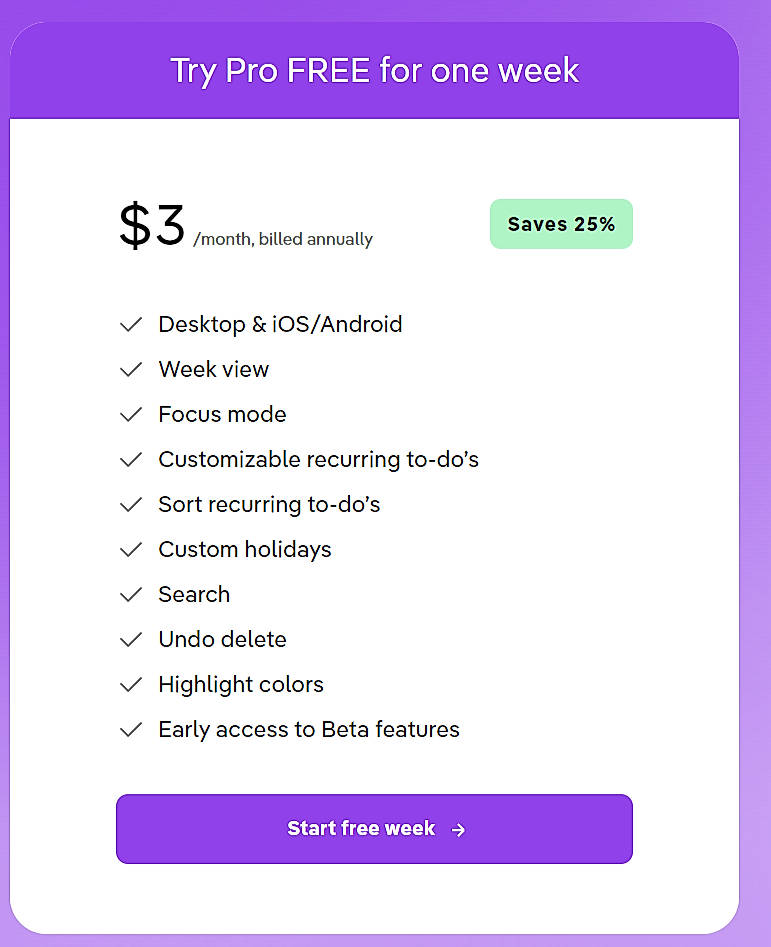Toggle the checkmark beside Early access to Beta features
771x947 pixels.
(131, 729)
